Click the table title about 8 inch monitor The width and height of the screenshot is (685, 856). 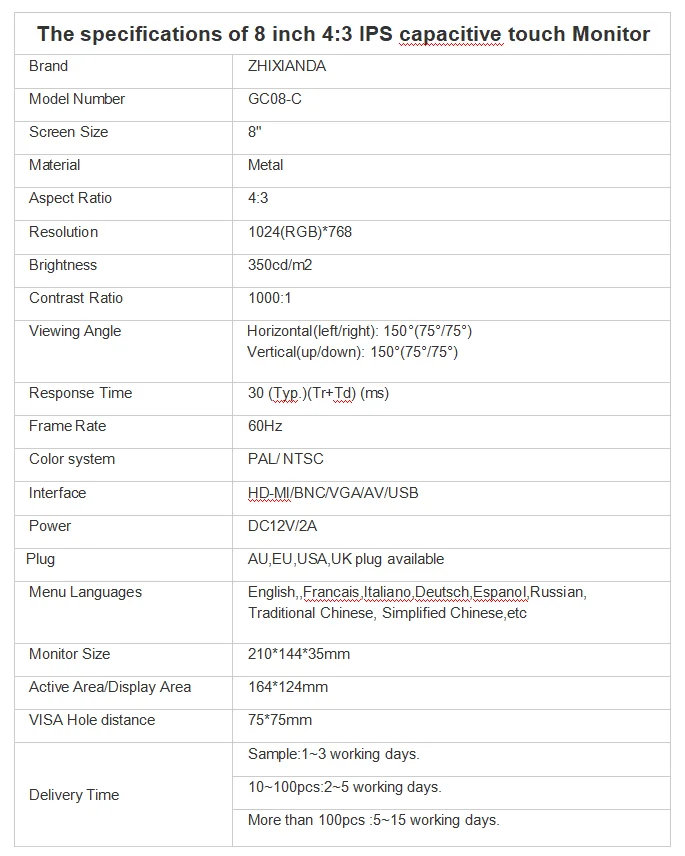click(343, 34)
